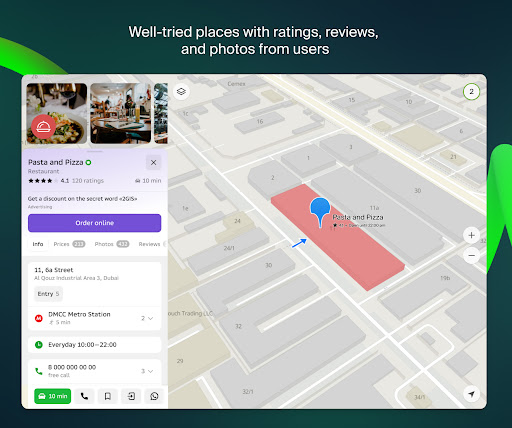The width and height of the screenshot is (512, 428).
Task: Open the map layers icon
Action: pyautogui.click(x=181, y=91)
